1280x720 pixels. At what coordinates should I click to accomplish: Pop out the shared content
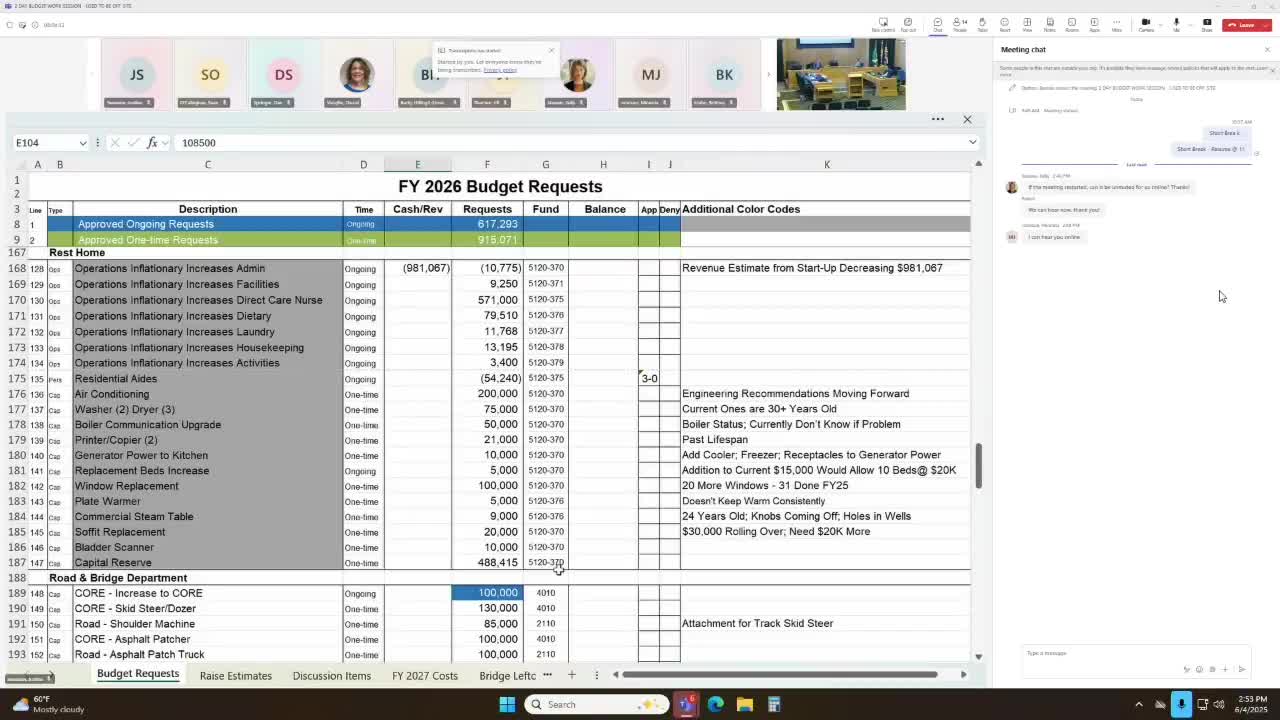point(908,24)
